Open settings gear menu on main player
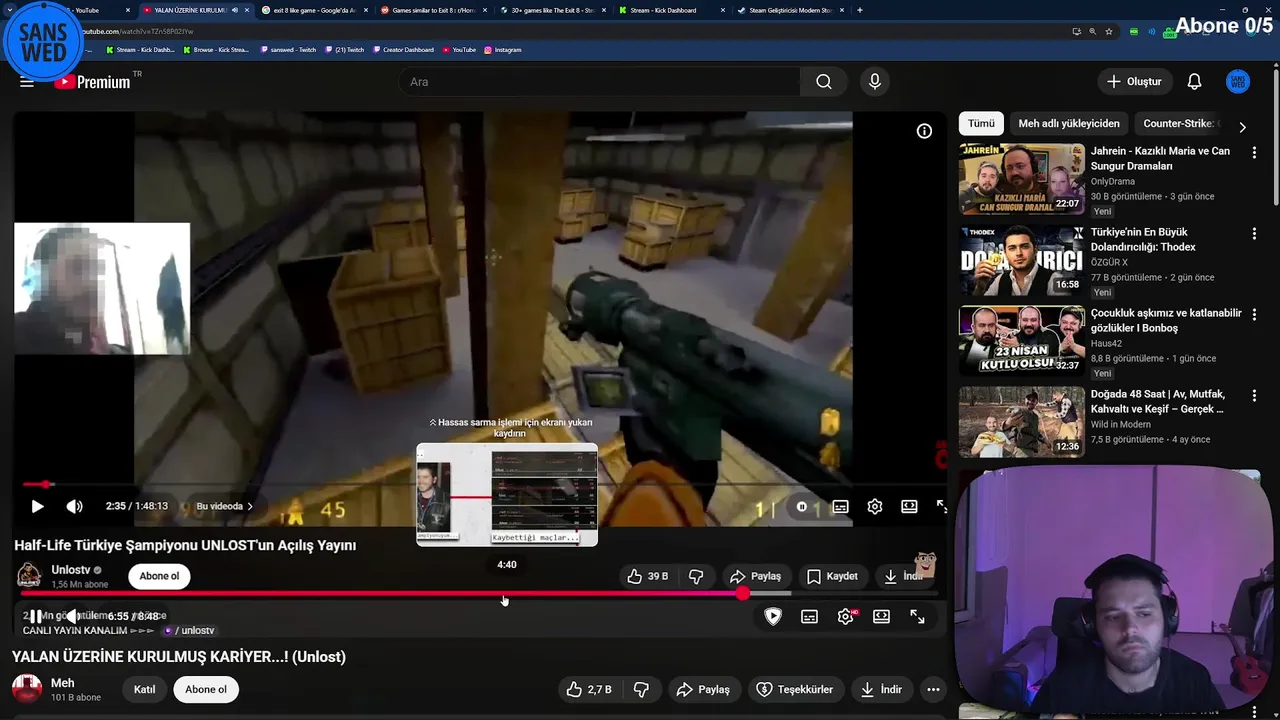This screenshot has width=1280, height=720. [846, 617]
